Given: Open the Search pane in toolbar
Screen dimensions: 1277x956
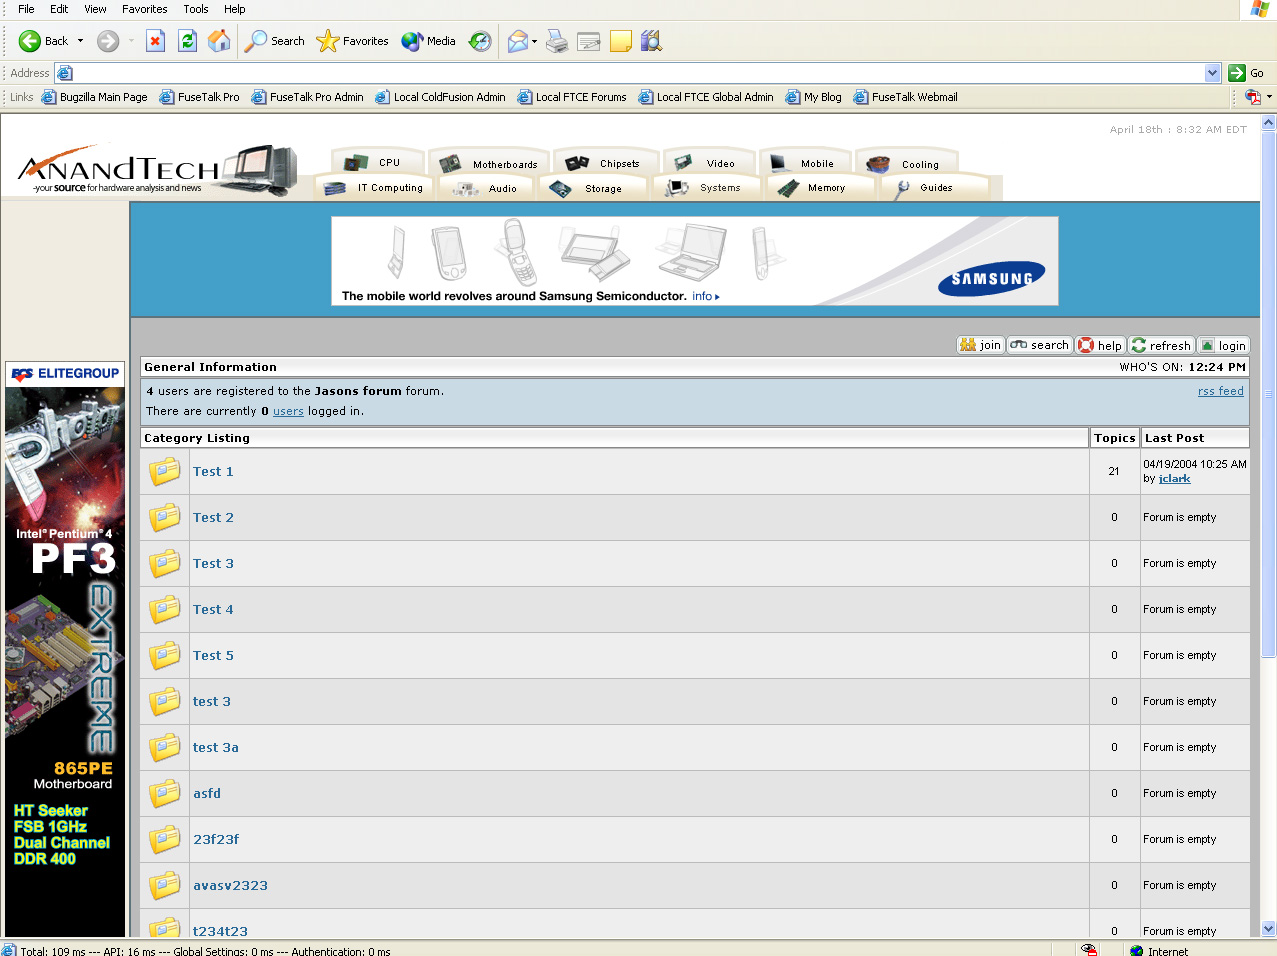Looking at the screenshot, I should [x=275, y=41].
